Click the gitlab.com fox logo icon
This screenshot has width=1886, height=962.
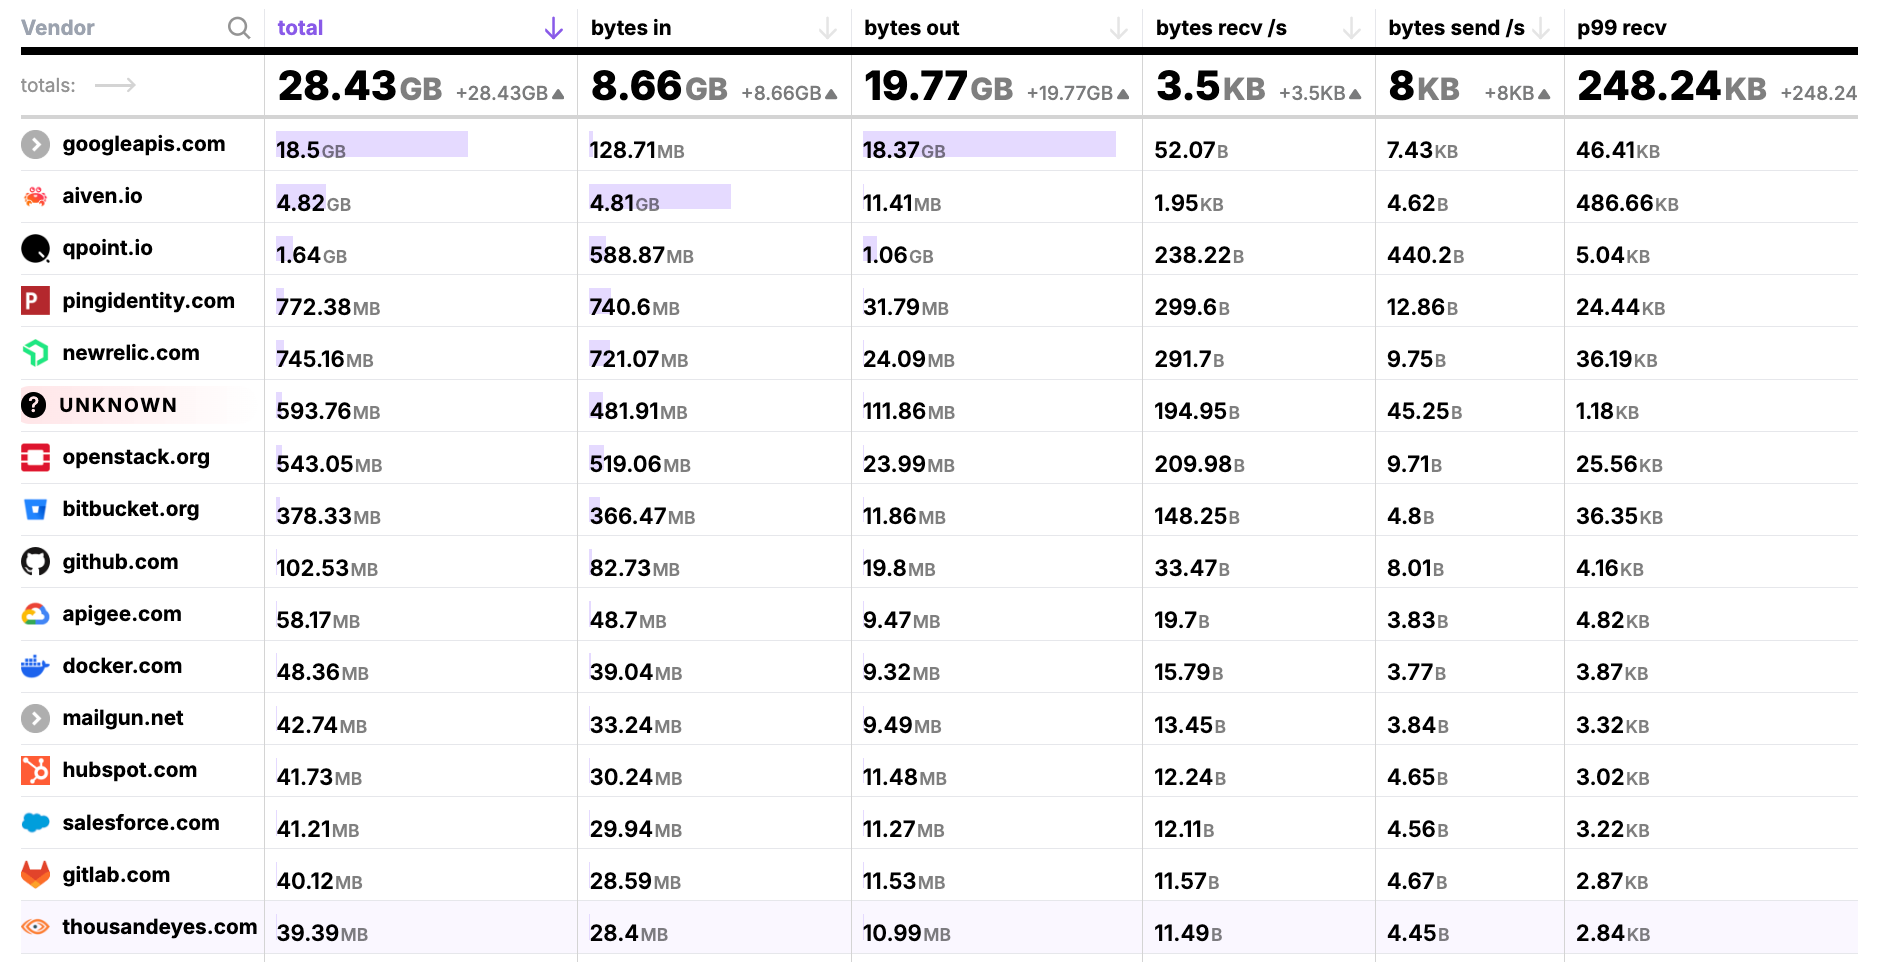click(x=36, y=875)
